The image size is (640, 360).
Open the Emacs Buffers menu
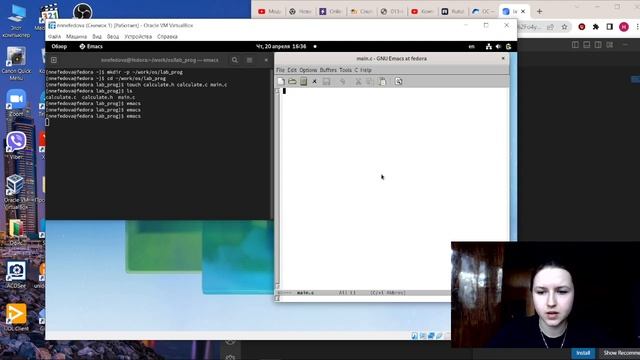tap(328, 70)
